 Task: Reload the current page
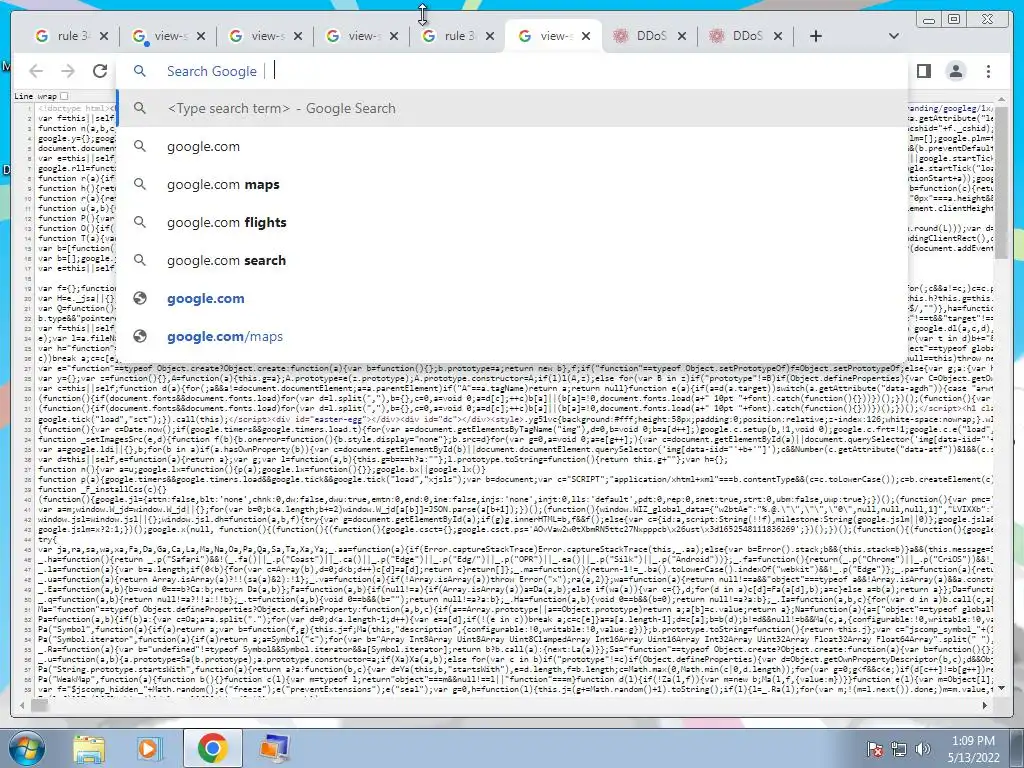point(99,71)
